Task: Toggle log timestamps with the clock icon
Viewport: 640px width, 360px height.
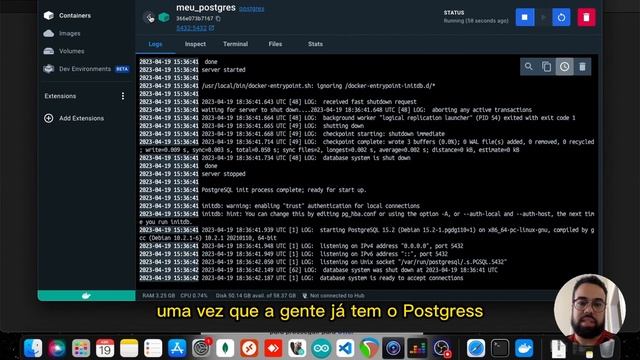Action: [x=564, y=67]
